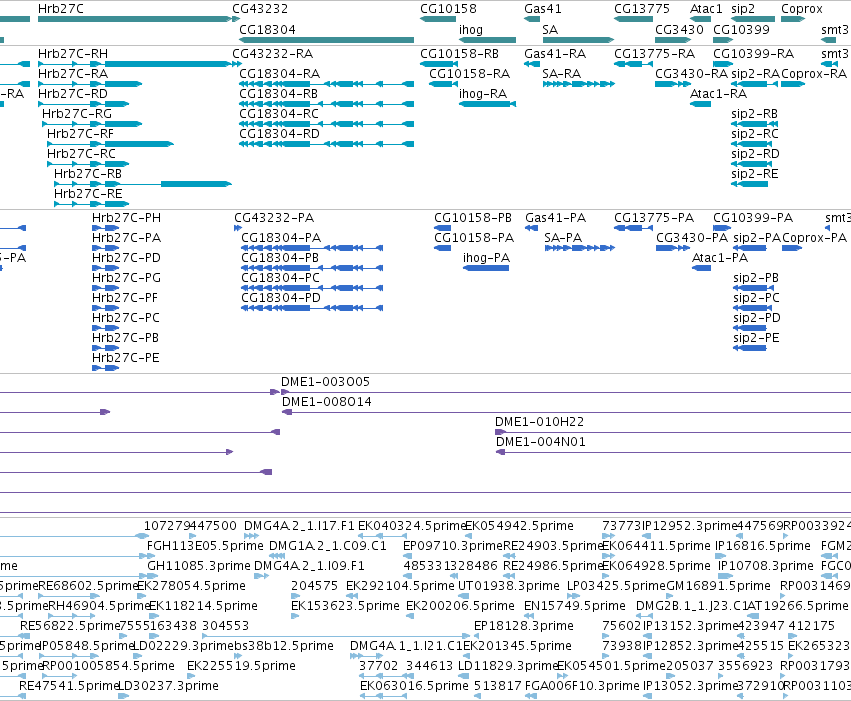Select BAC clone DME1-008O14
851x701 pixels.
click(x=567, y=412)
